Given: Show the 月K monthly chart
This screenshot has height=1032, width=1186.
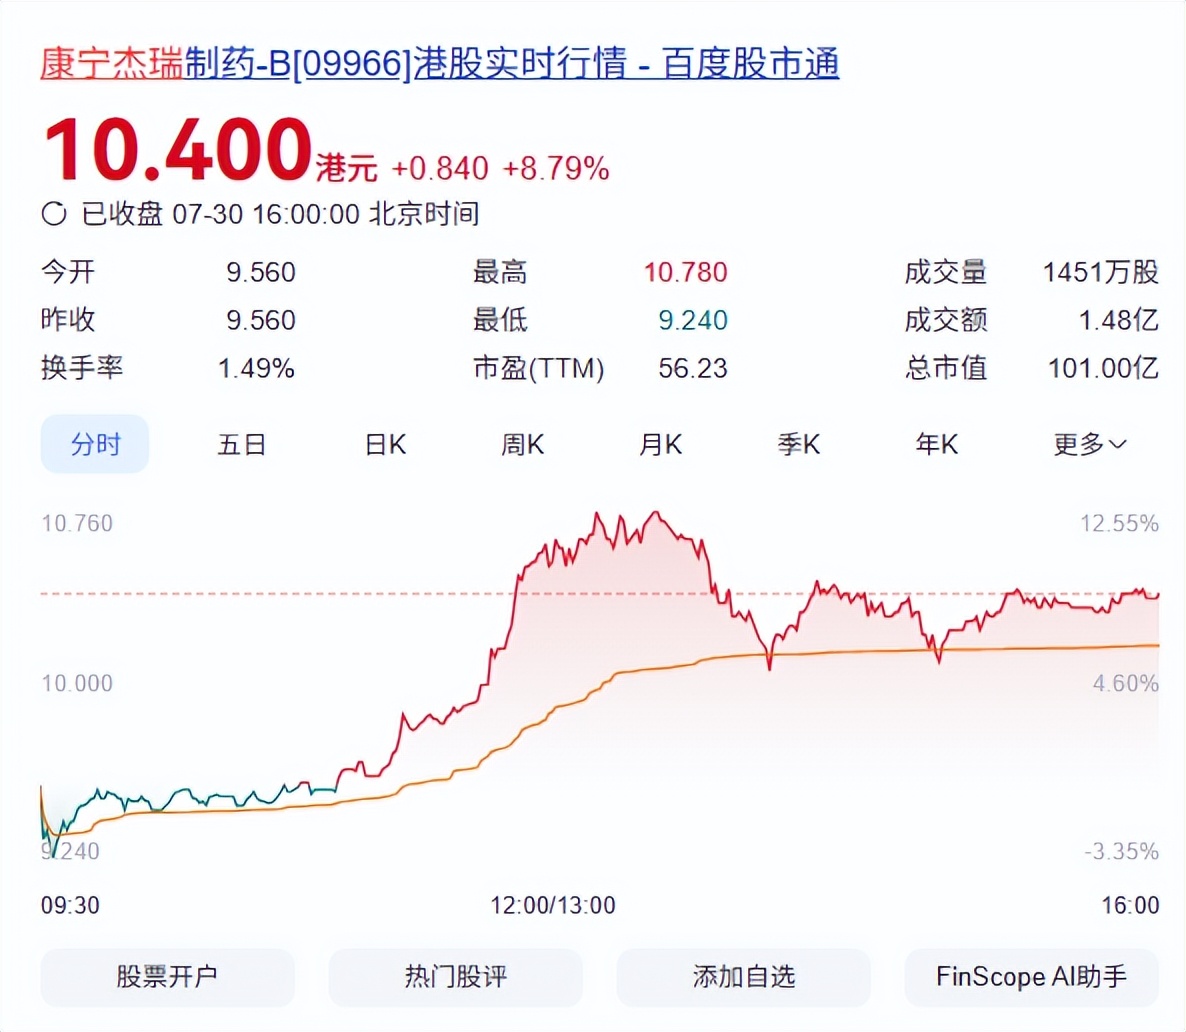Looking at the screenshot, I should [x=660, y=444].
